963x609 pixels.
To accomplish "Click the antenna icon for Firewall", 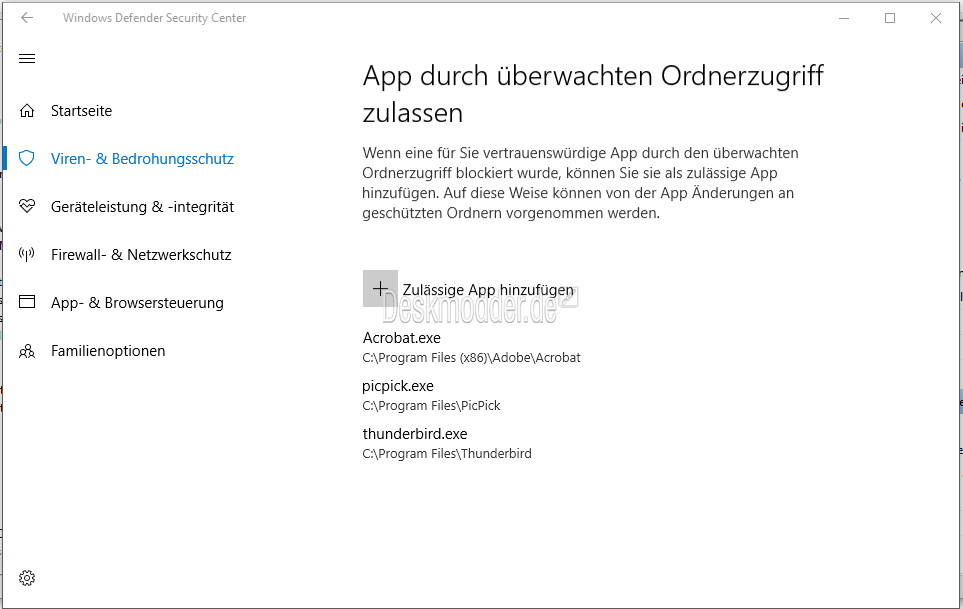I will click(x=27, y=254).
